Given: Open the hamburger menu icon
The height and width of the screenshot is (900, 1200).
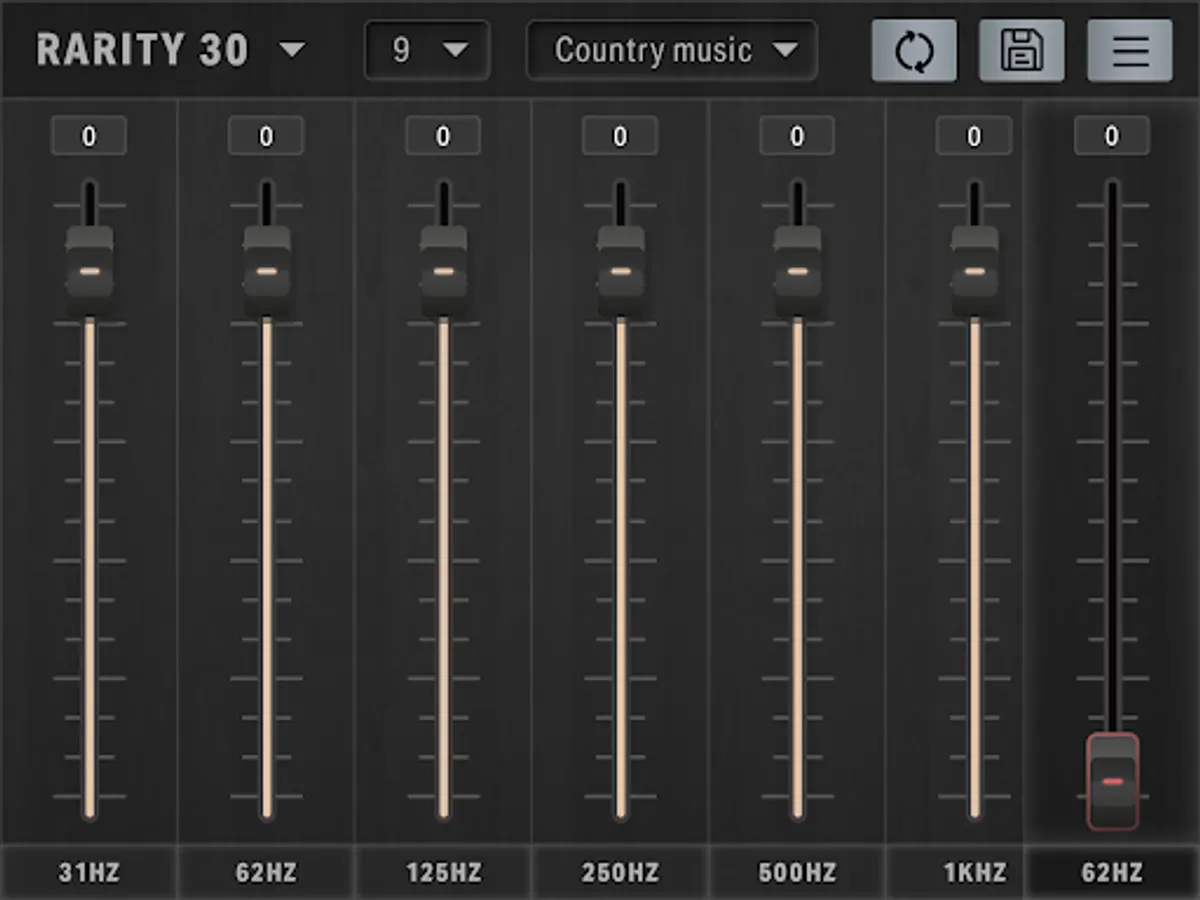Looking at the screenshot, I should pyautogui.click(x=1130, y=51).
